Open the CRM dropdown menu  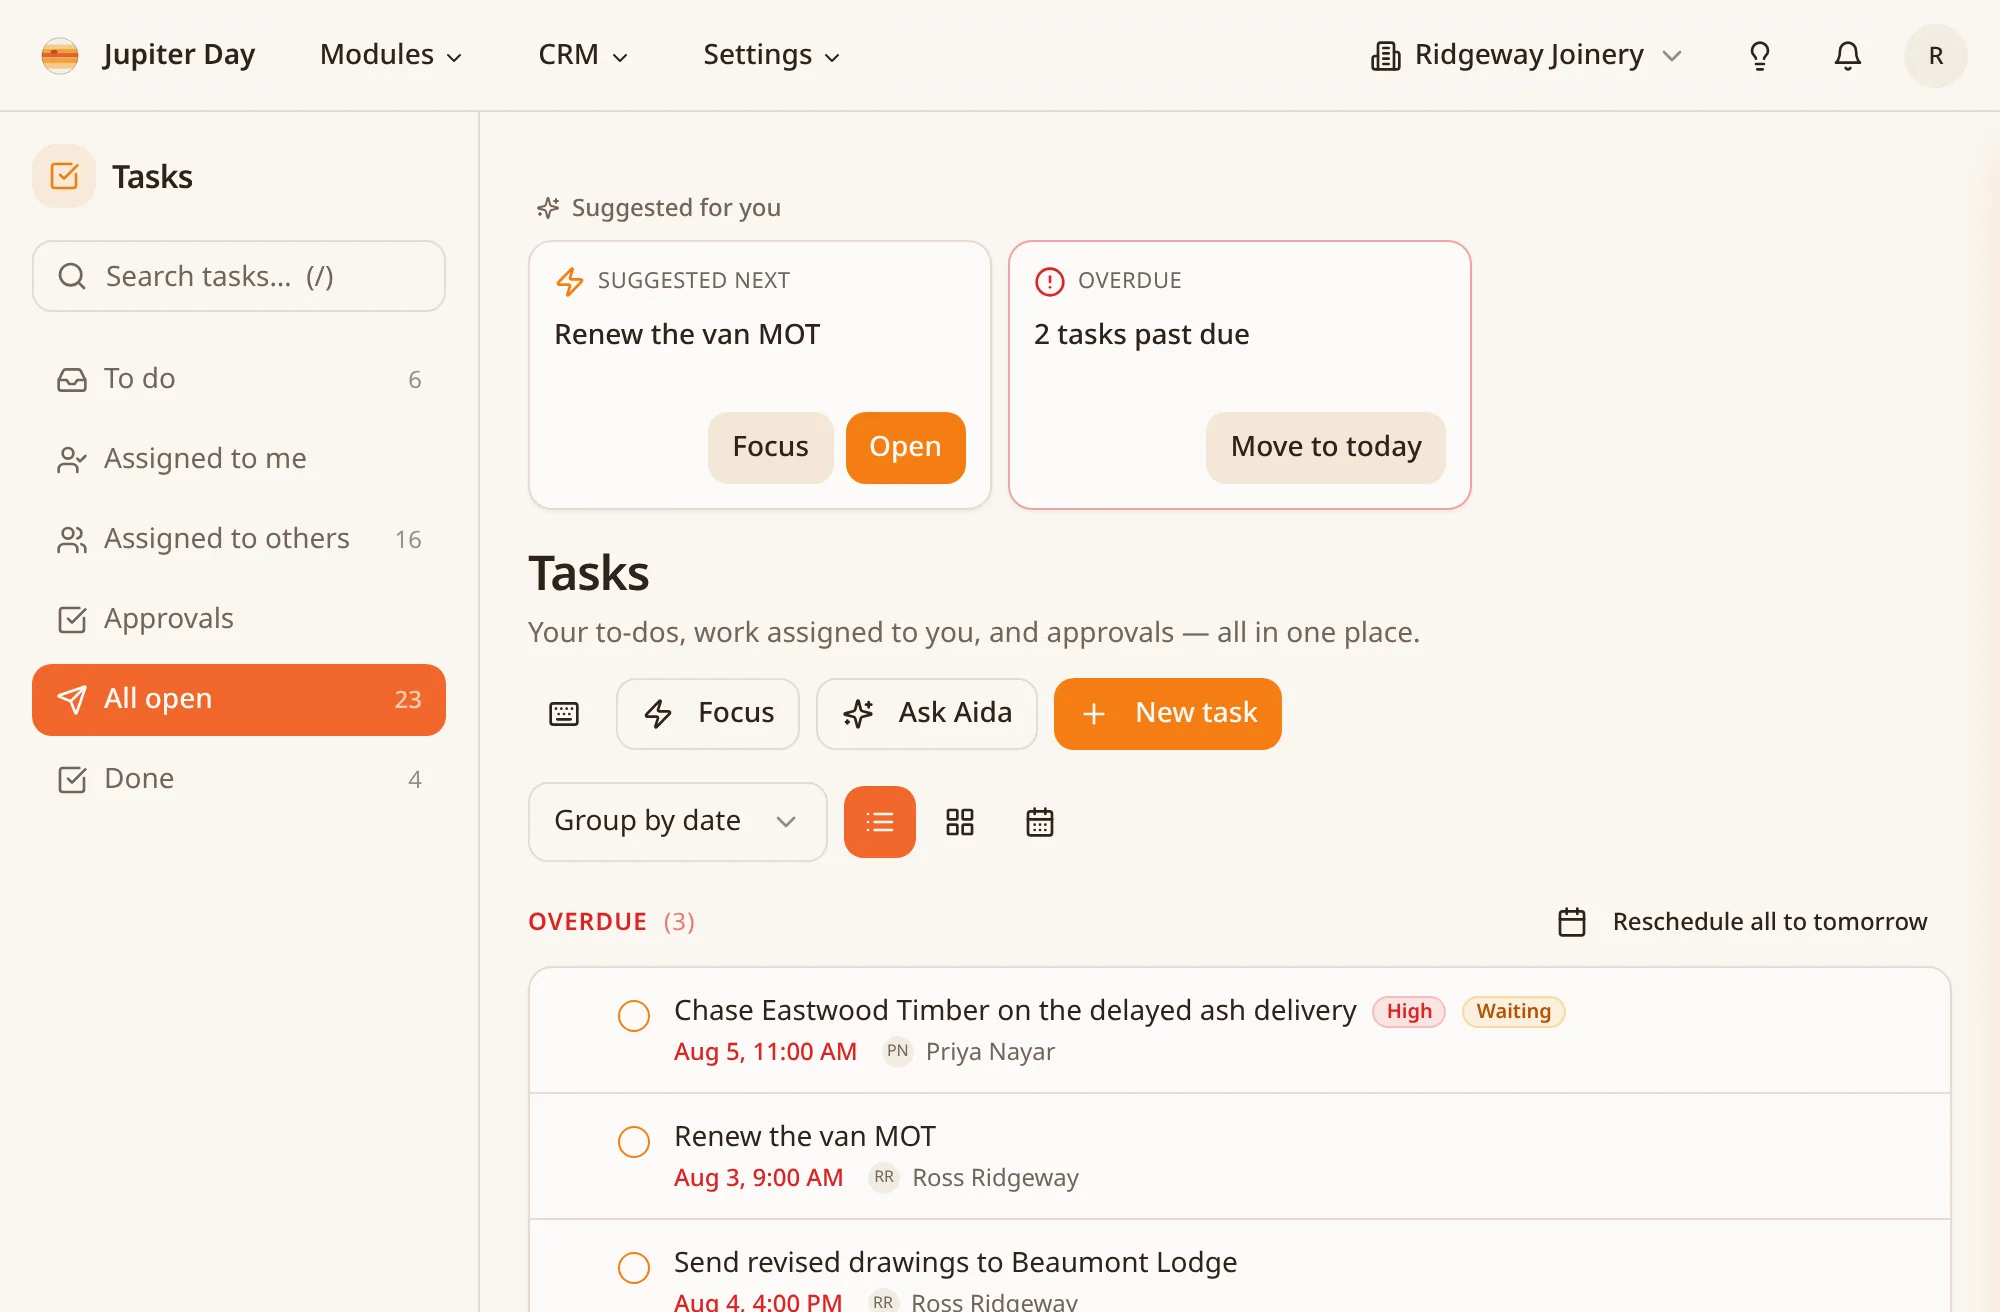583,55
